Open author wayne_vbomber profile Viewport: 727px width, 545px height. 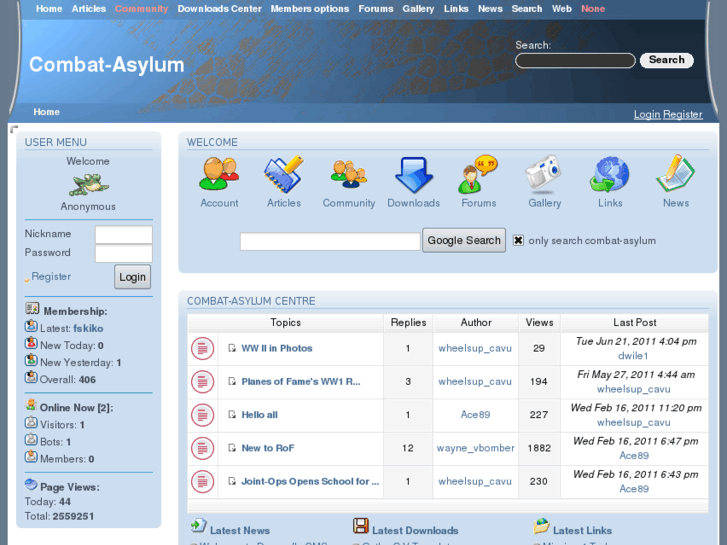(475, 448)
